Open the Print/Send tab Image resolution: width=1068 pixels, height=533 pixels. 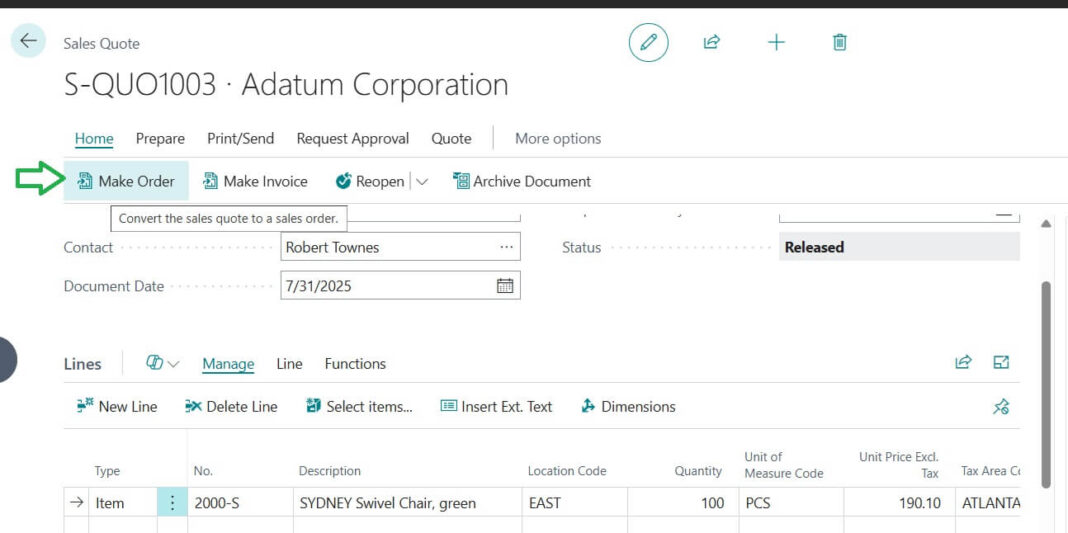[240, 139]
